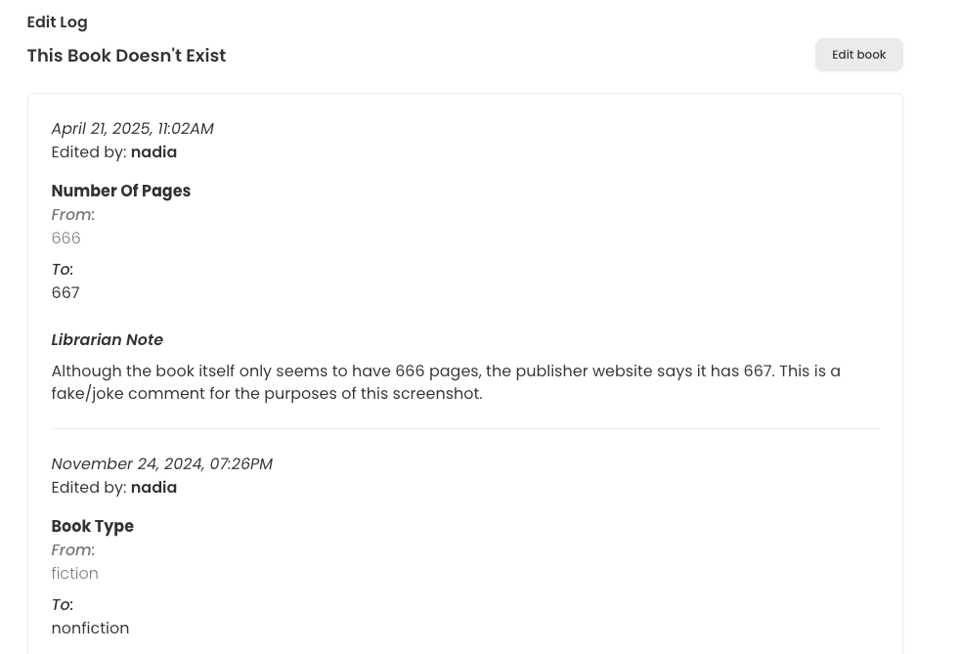Click the November 24, 2024 timestamp

(x=161, y=463)
